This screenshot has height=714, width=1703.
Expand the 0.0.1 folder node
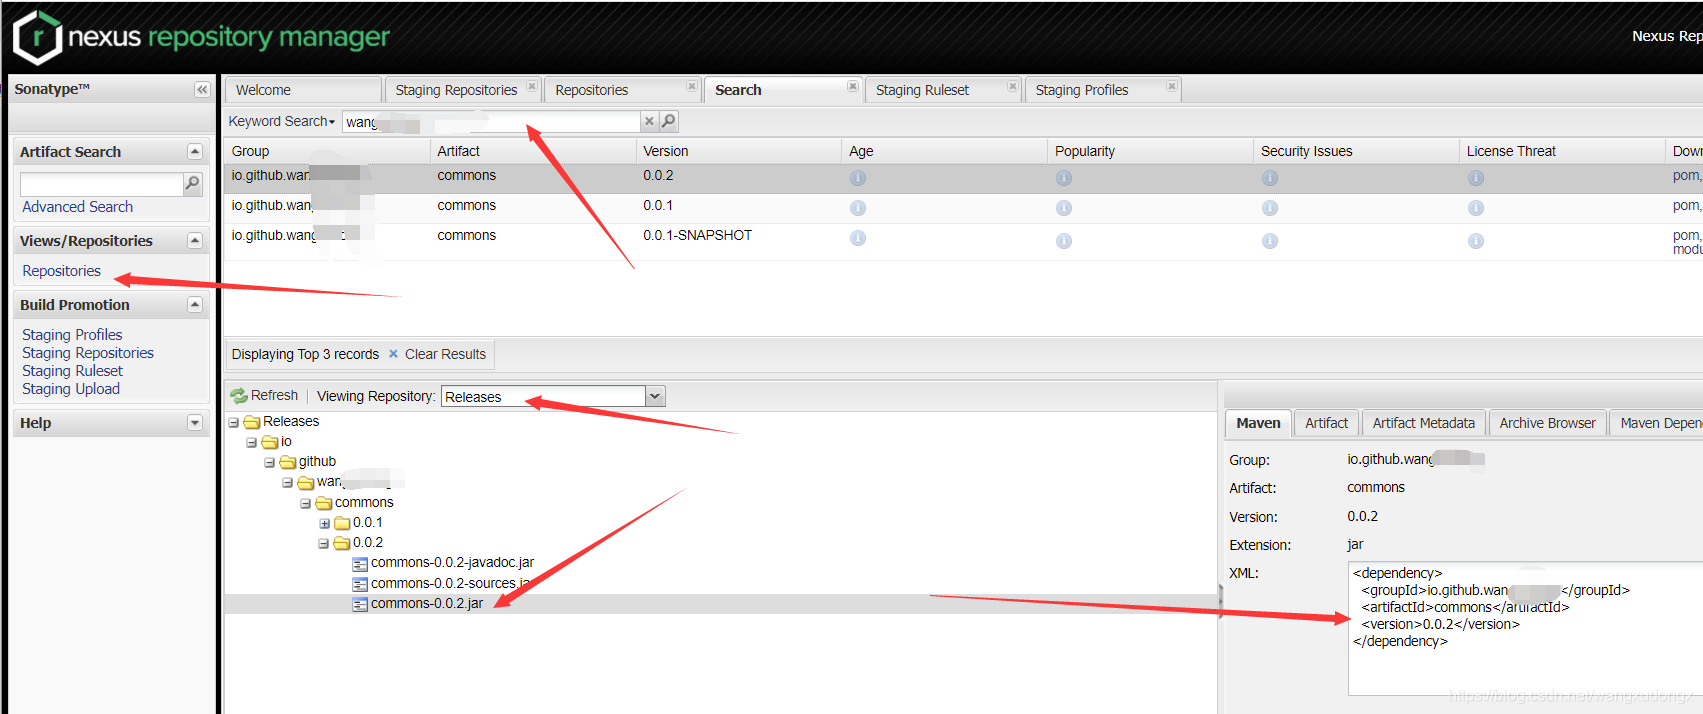pos(324,523)
